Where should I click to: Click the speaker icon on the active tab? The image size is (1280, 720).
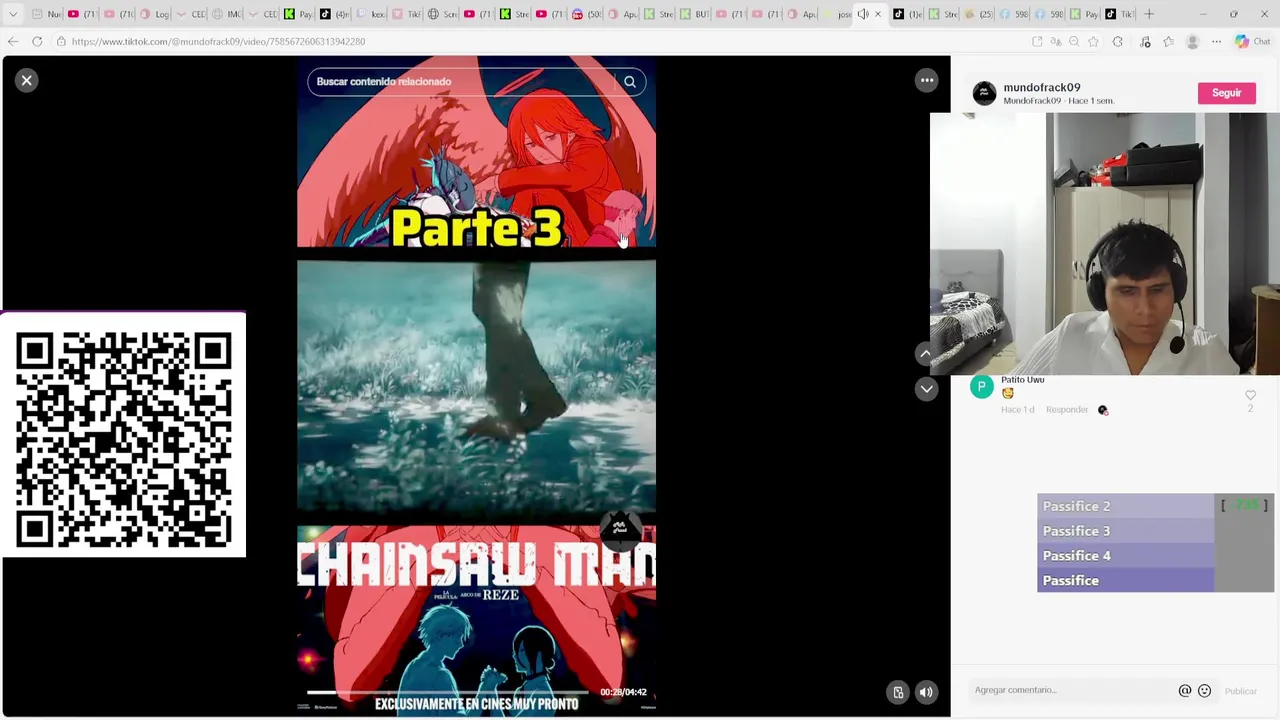click(863, 14)
